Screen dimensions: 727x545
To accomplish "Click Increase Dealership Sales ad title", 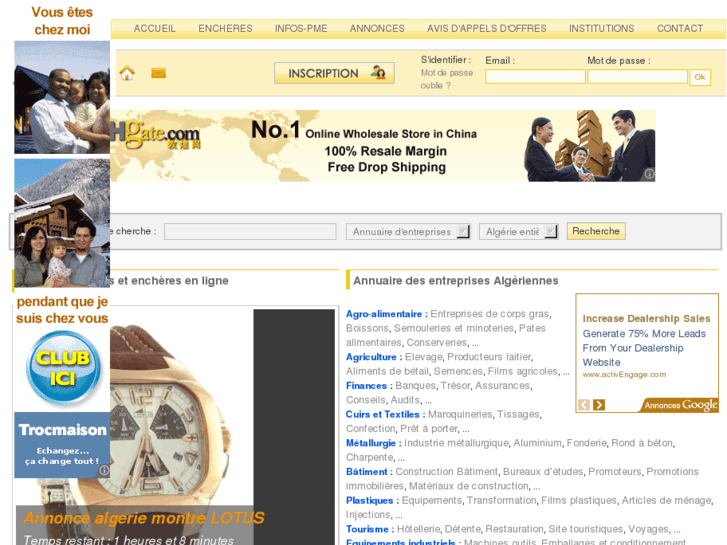I will (x=646, y=319).
